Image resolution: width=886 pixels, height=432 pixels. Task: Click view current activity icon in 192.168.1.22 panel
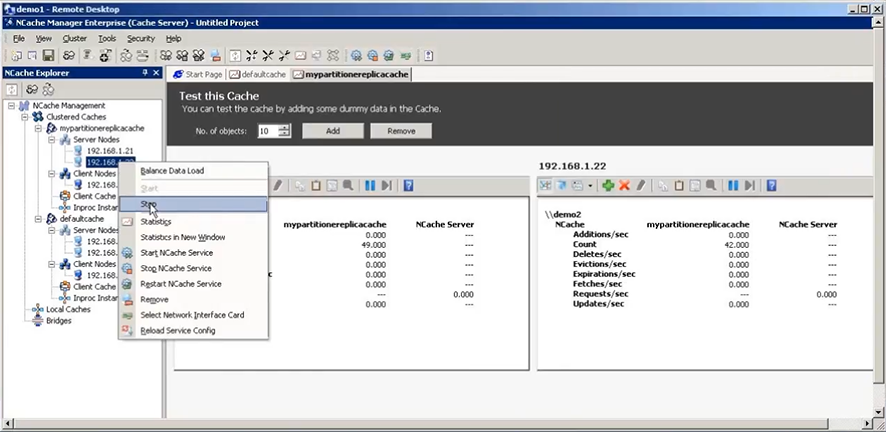coord(545,185)
